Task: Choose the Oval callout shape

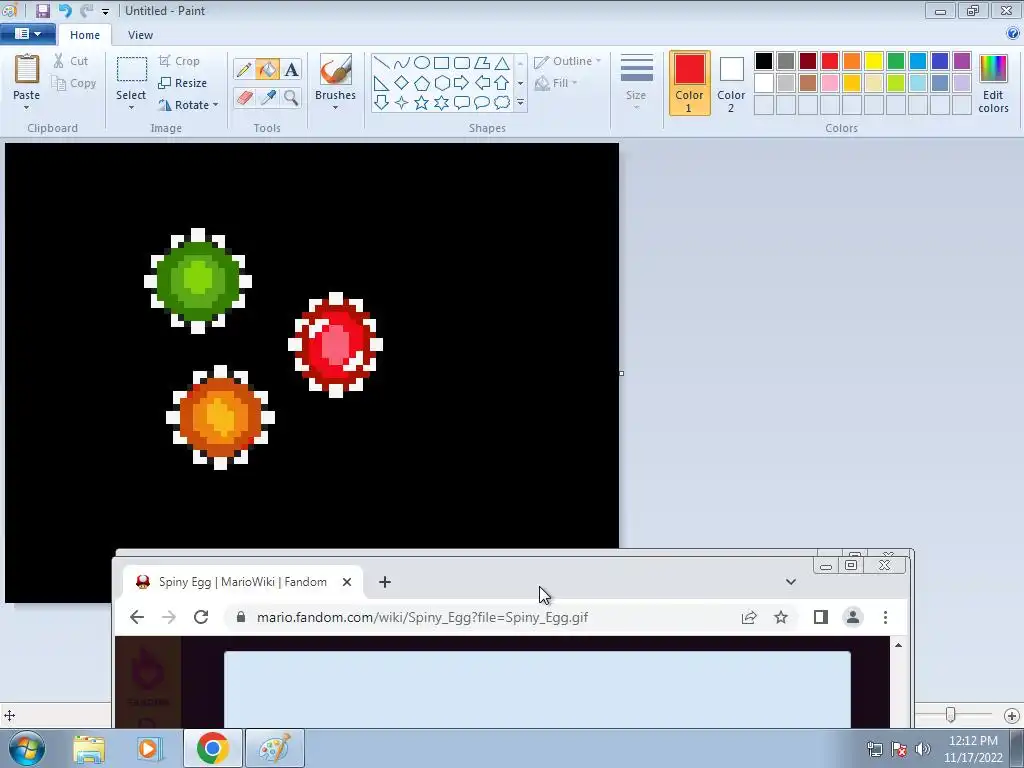Action: (x=482, y=103)
